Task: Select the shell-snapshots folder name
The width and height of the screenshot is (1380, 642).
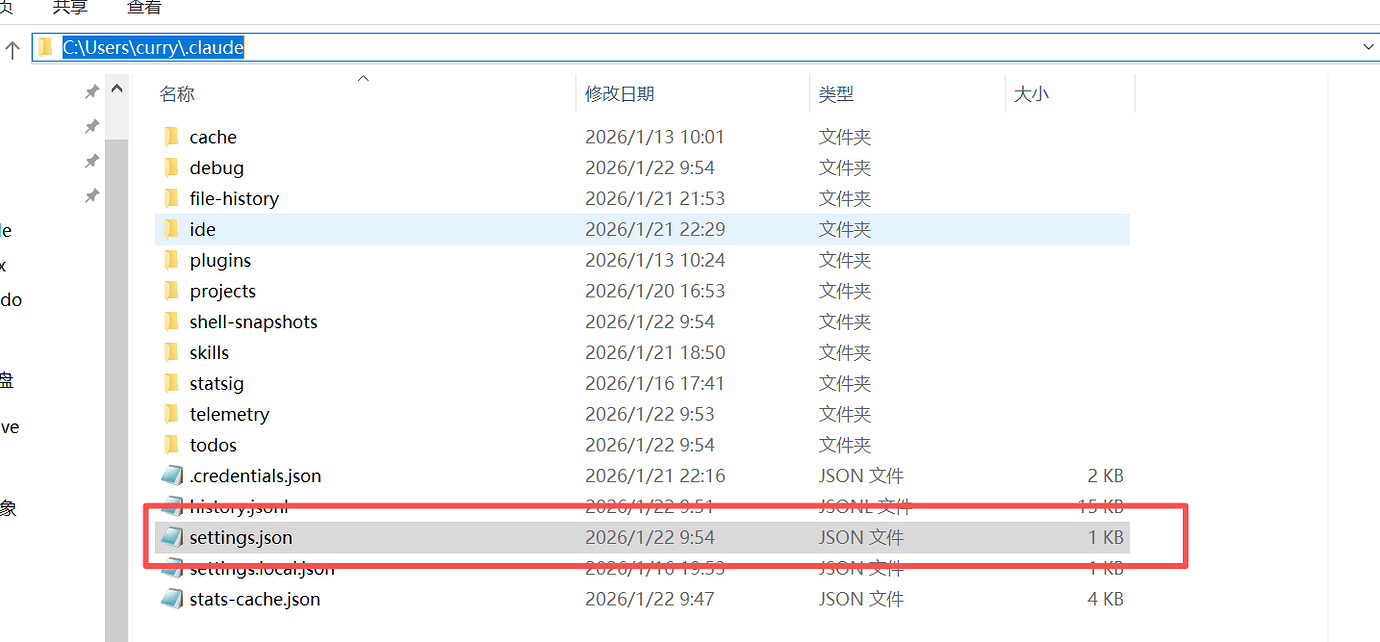Action: pyautogui.click(x=254, y=322)
